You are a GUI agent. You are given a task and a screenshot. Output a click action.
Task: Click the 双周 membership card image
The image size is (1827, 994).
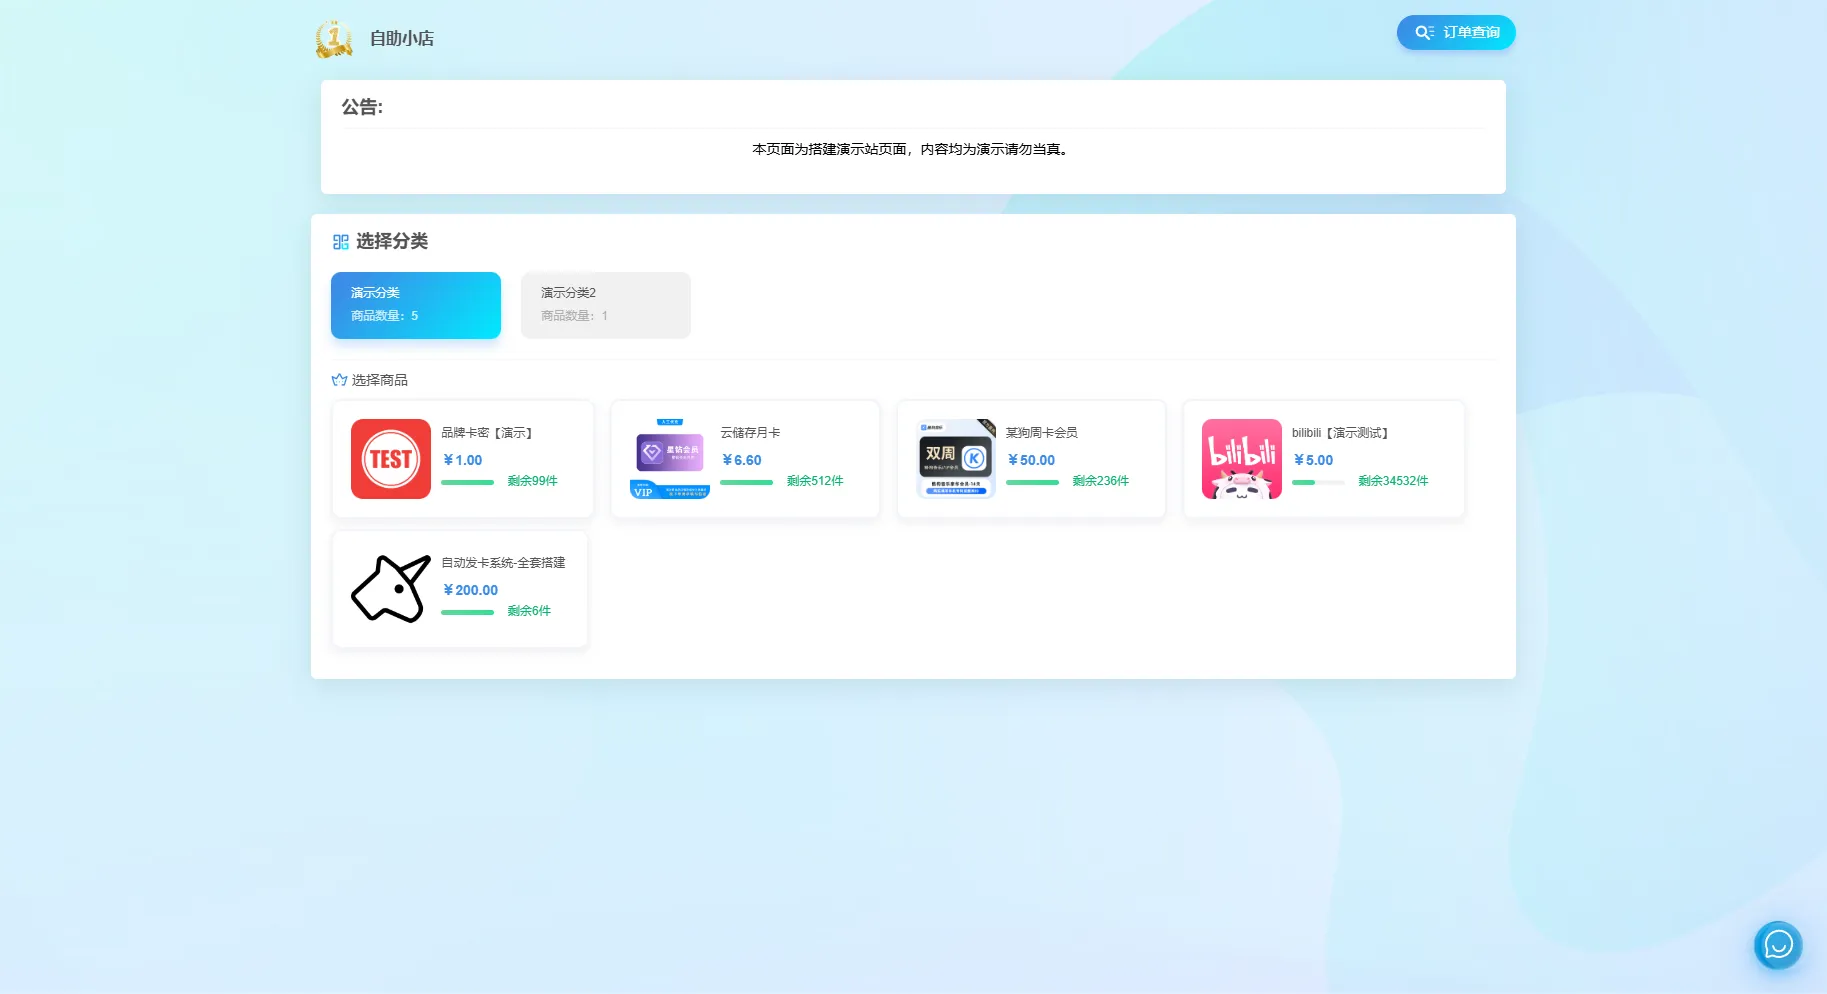956,459
